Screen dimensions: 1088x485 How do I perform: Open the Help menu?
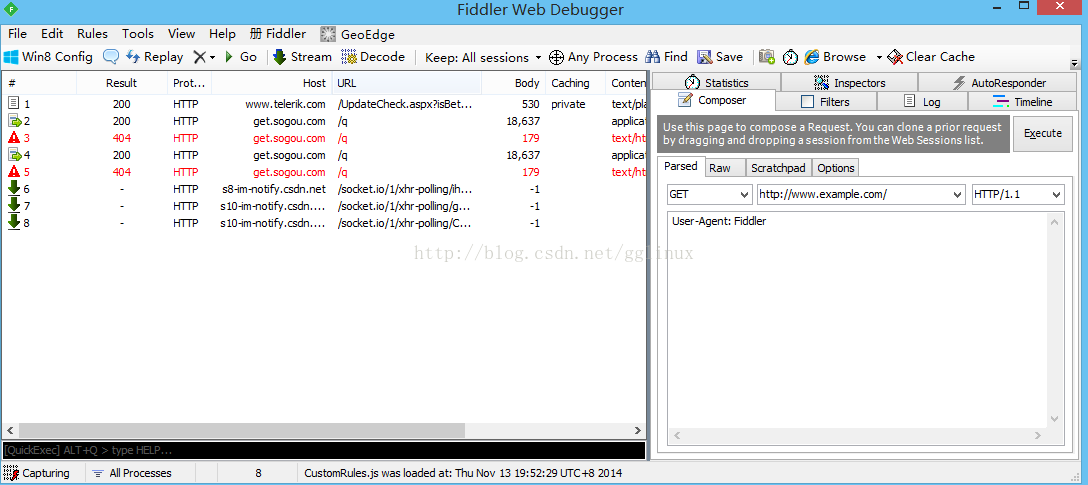tap(222, 34)
